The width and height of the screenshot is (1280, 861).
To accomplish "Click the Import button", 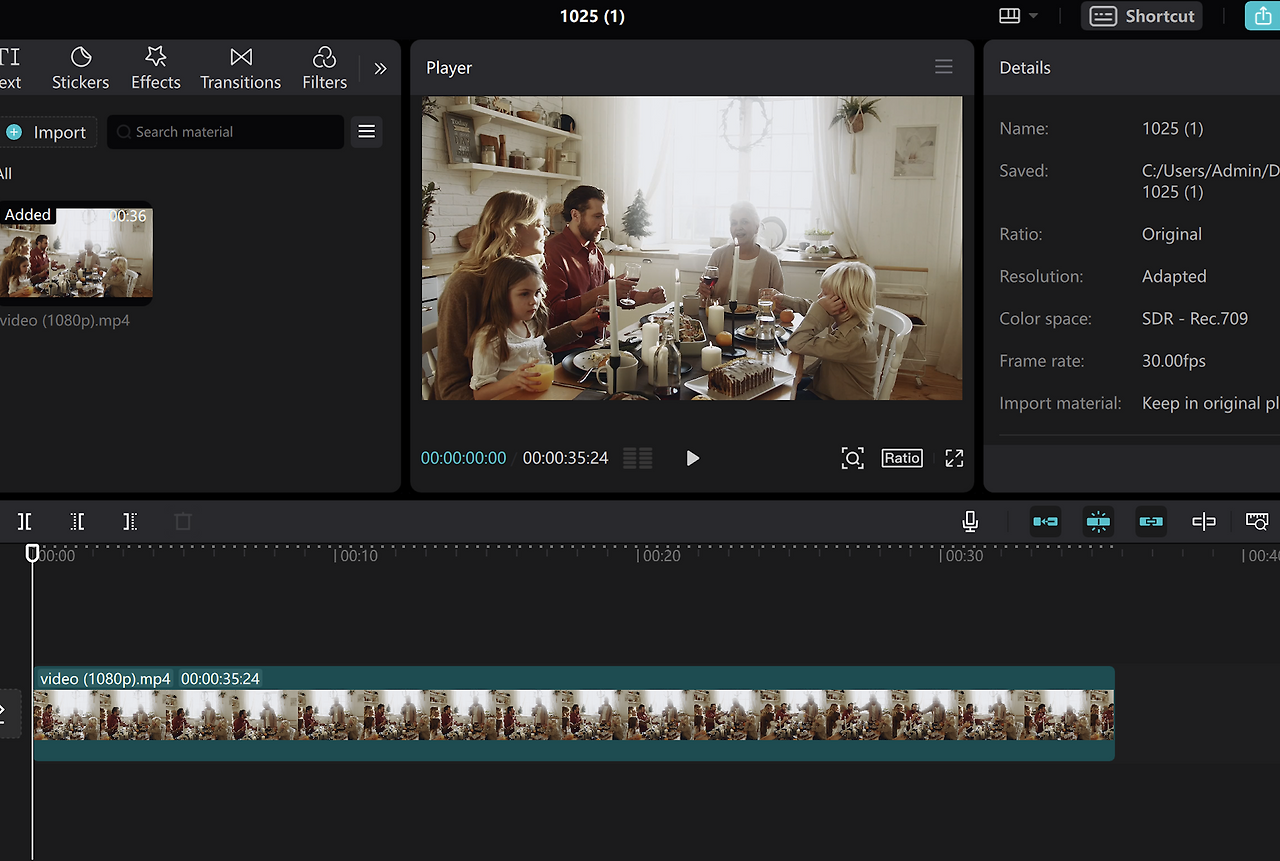I will click(48, 132).
